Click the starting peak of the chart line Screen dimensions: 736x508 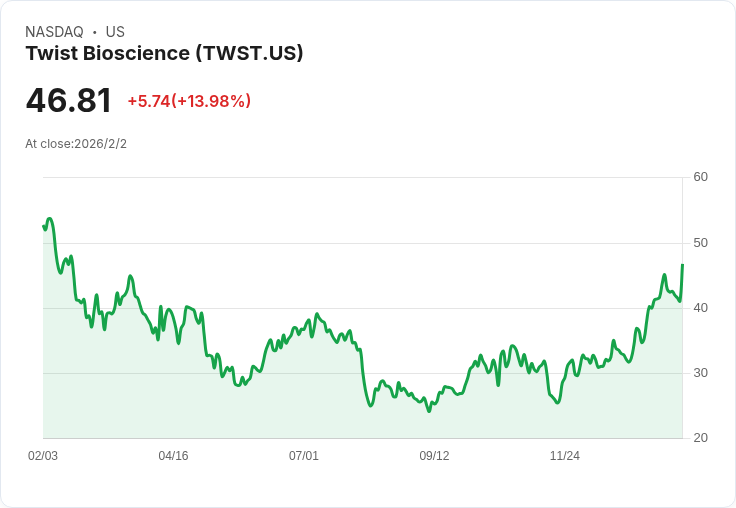pos(50,219)
